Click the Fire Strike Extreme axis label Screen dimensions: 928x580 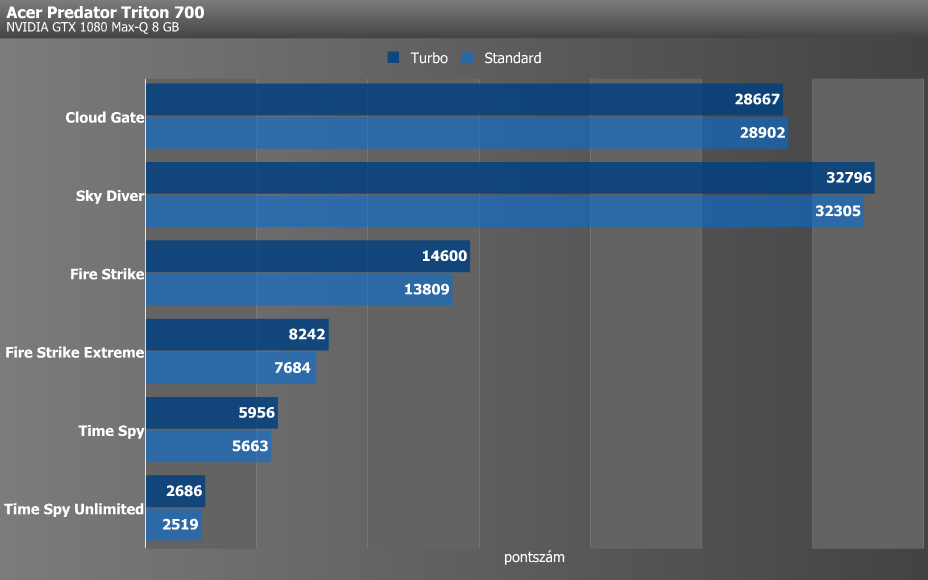click(x=75, y=352)
